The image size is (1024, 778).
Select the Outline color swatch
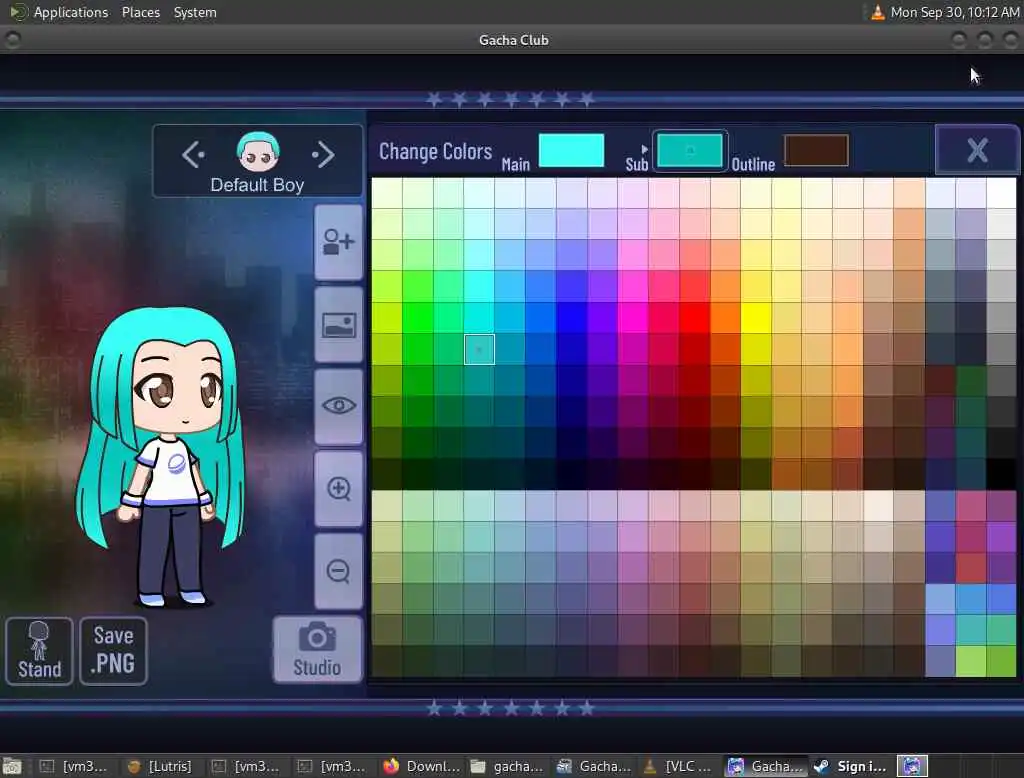pos(816,150)
